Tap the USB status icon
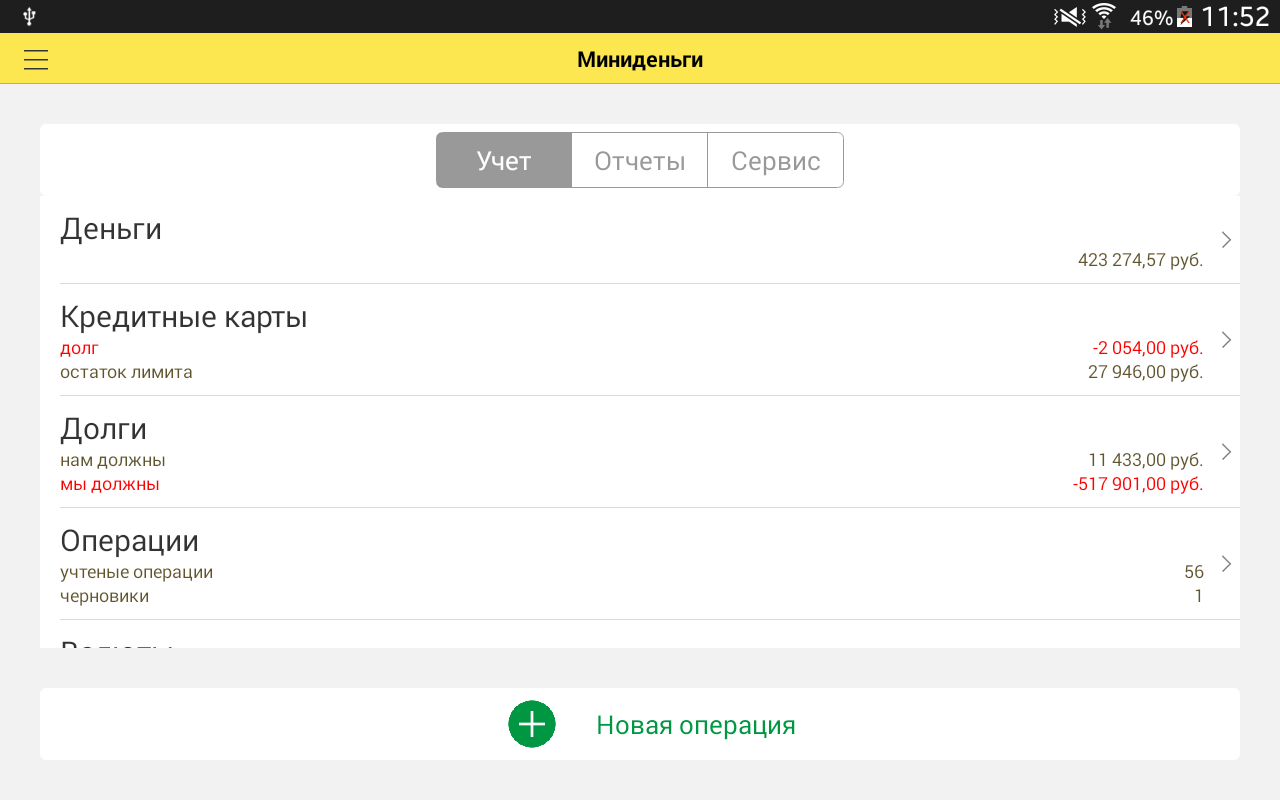Image resolution: width=1280 pixels, height=800 pixels. point(29,16)
